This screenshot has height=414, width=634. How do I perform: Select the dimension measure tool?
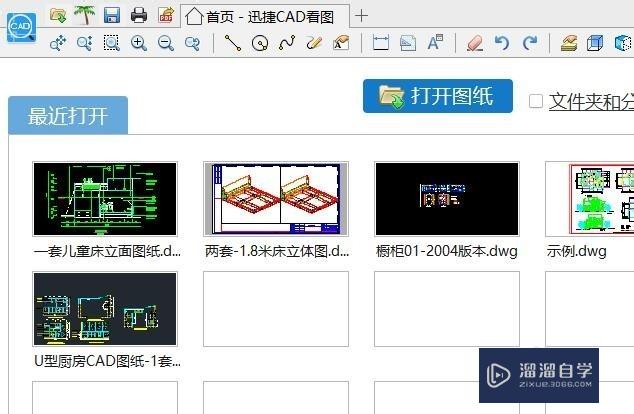(381, 43)
